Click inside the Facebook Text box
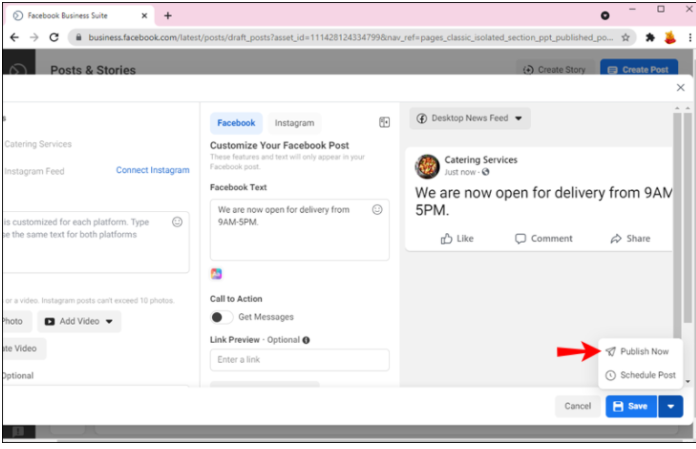 [300, 230]
